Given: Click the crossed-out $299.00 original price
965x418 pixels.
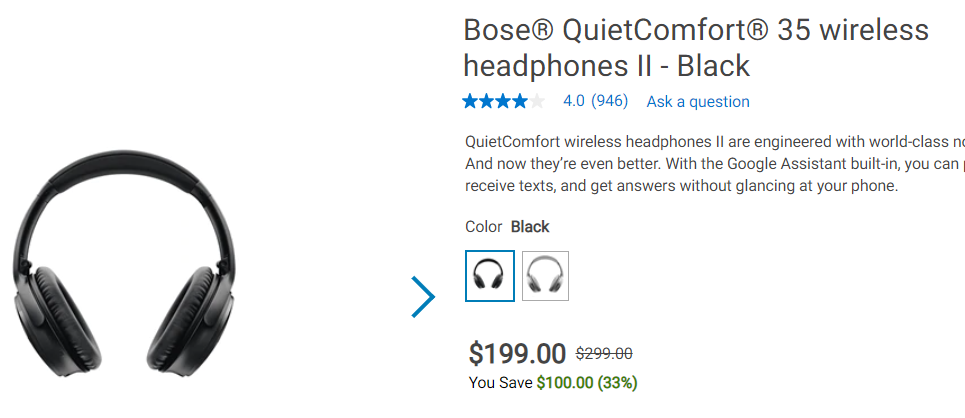Looking at the screenshot, I should coord(604,354).
